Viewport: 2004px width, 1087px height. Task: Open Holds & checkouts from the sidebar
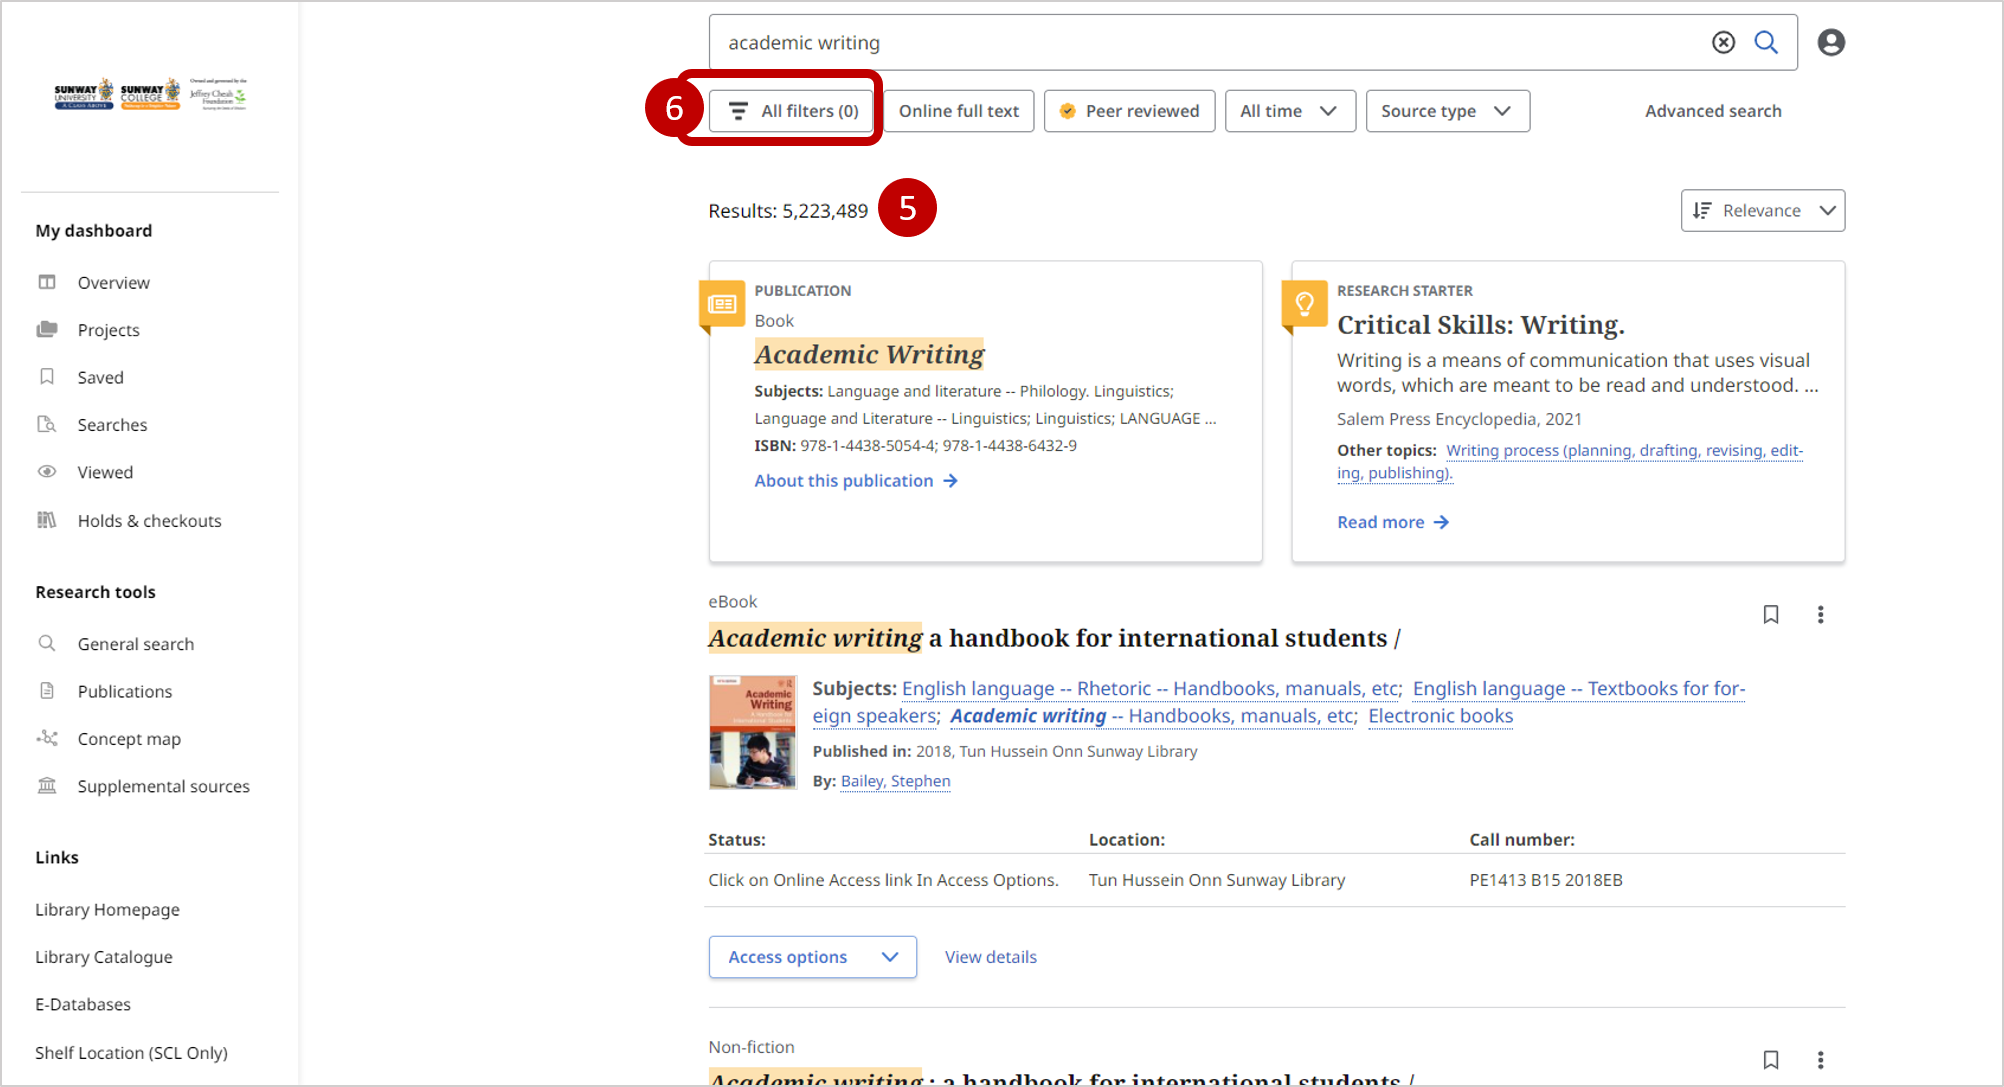click(149, 520)
